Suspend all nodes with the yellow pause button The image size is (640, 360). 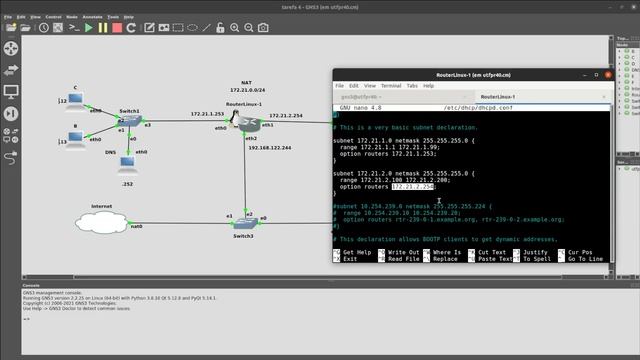(103, 27)
